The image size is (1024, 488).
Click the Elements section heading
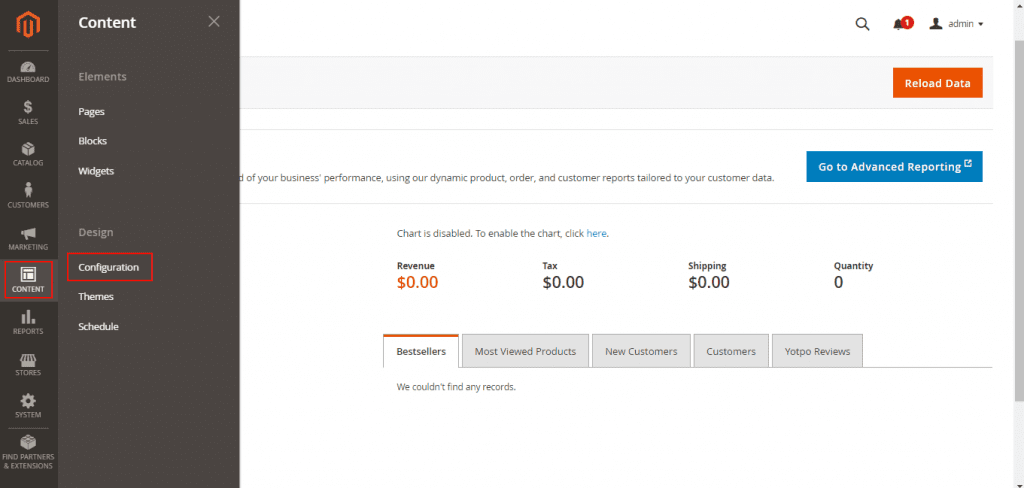pos(103,76)
